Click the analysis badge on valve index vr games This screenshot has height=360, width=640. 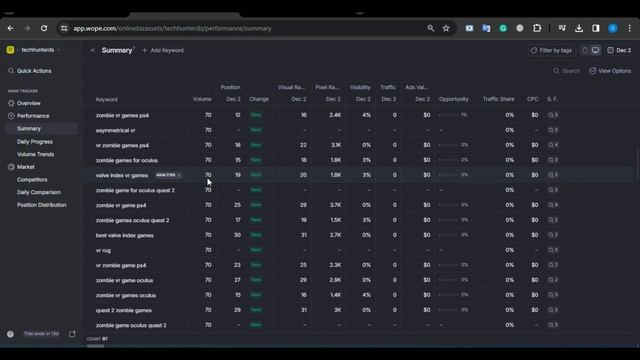[x=168, y=175]
